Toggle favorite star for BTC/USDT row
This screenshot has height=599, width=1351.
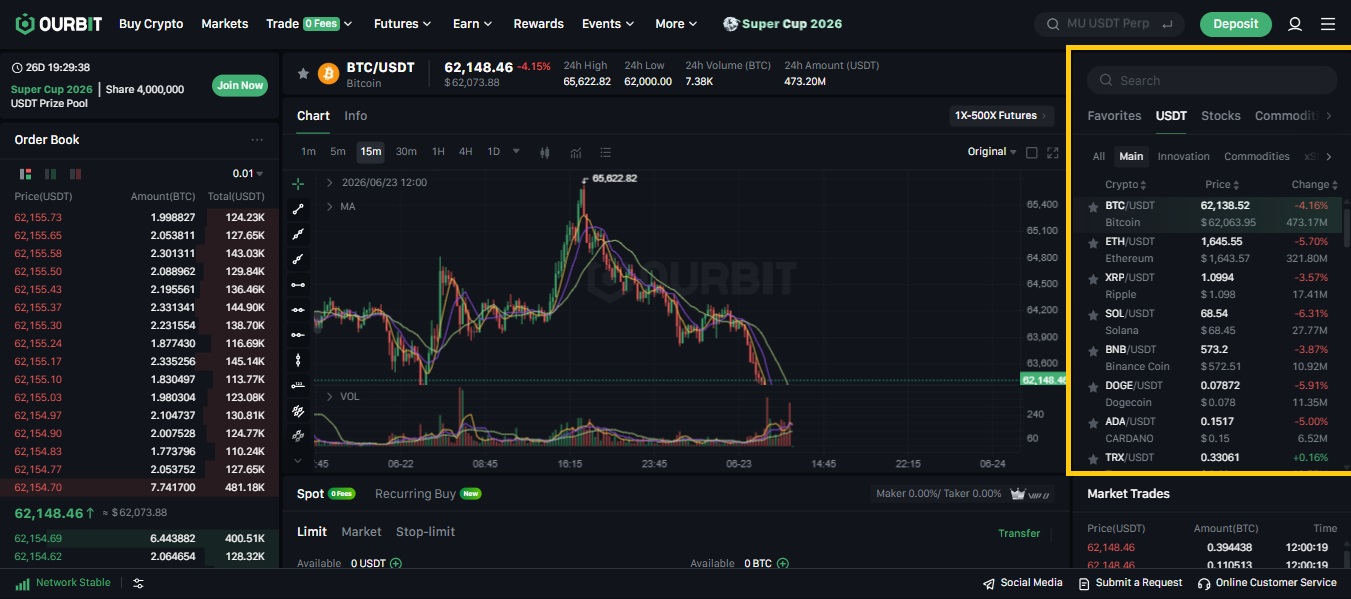[x=1093, y=207]
